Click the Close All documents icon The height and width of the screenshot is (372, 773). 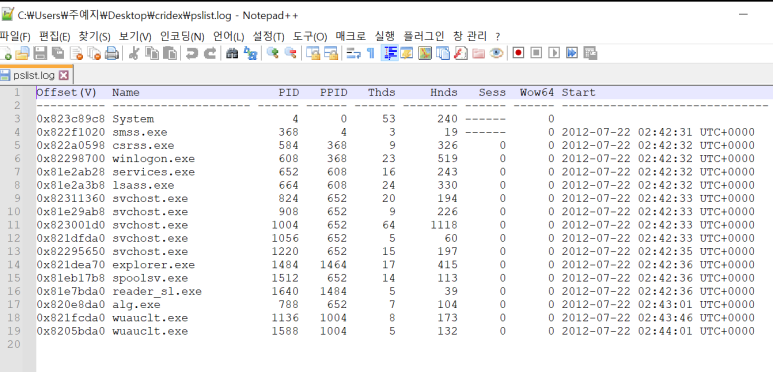point(94,53)
